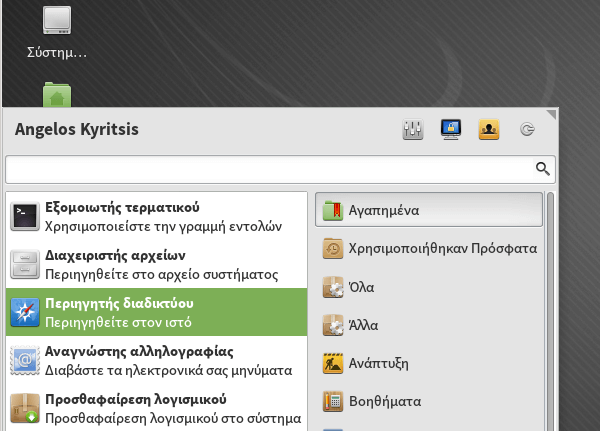
Task: Select the Άλλα category
Action: coord(429,325)
